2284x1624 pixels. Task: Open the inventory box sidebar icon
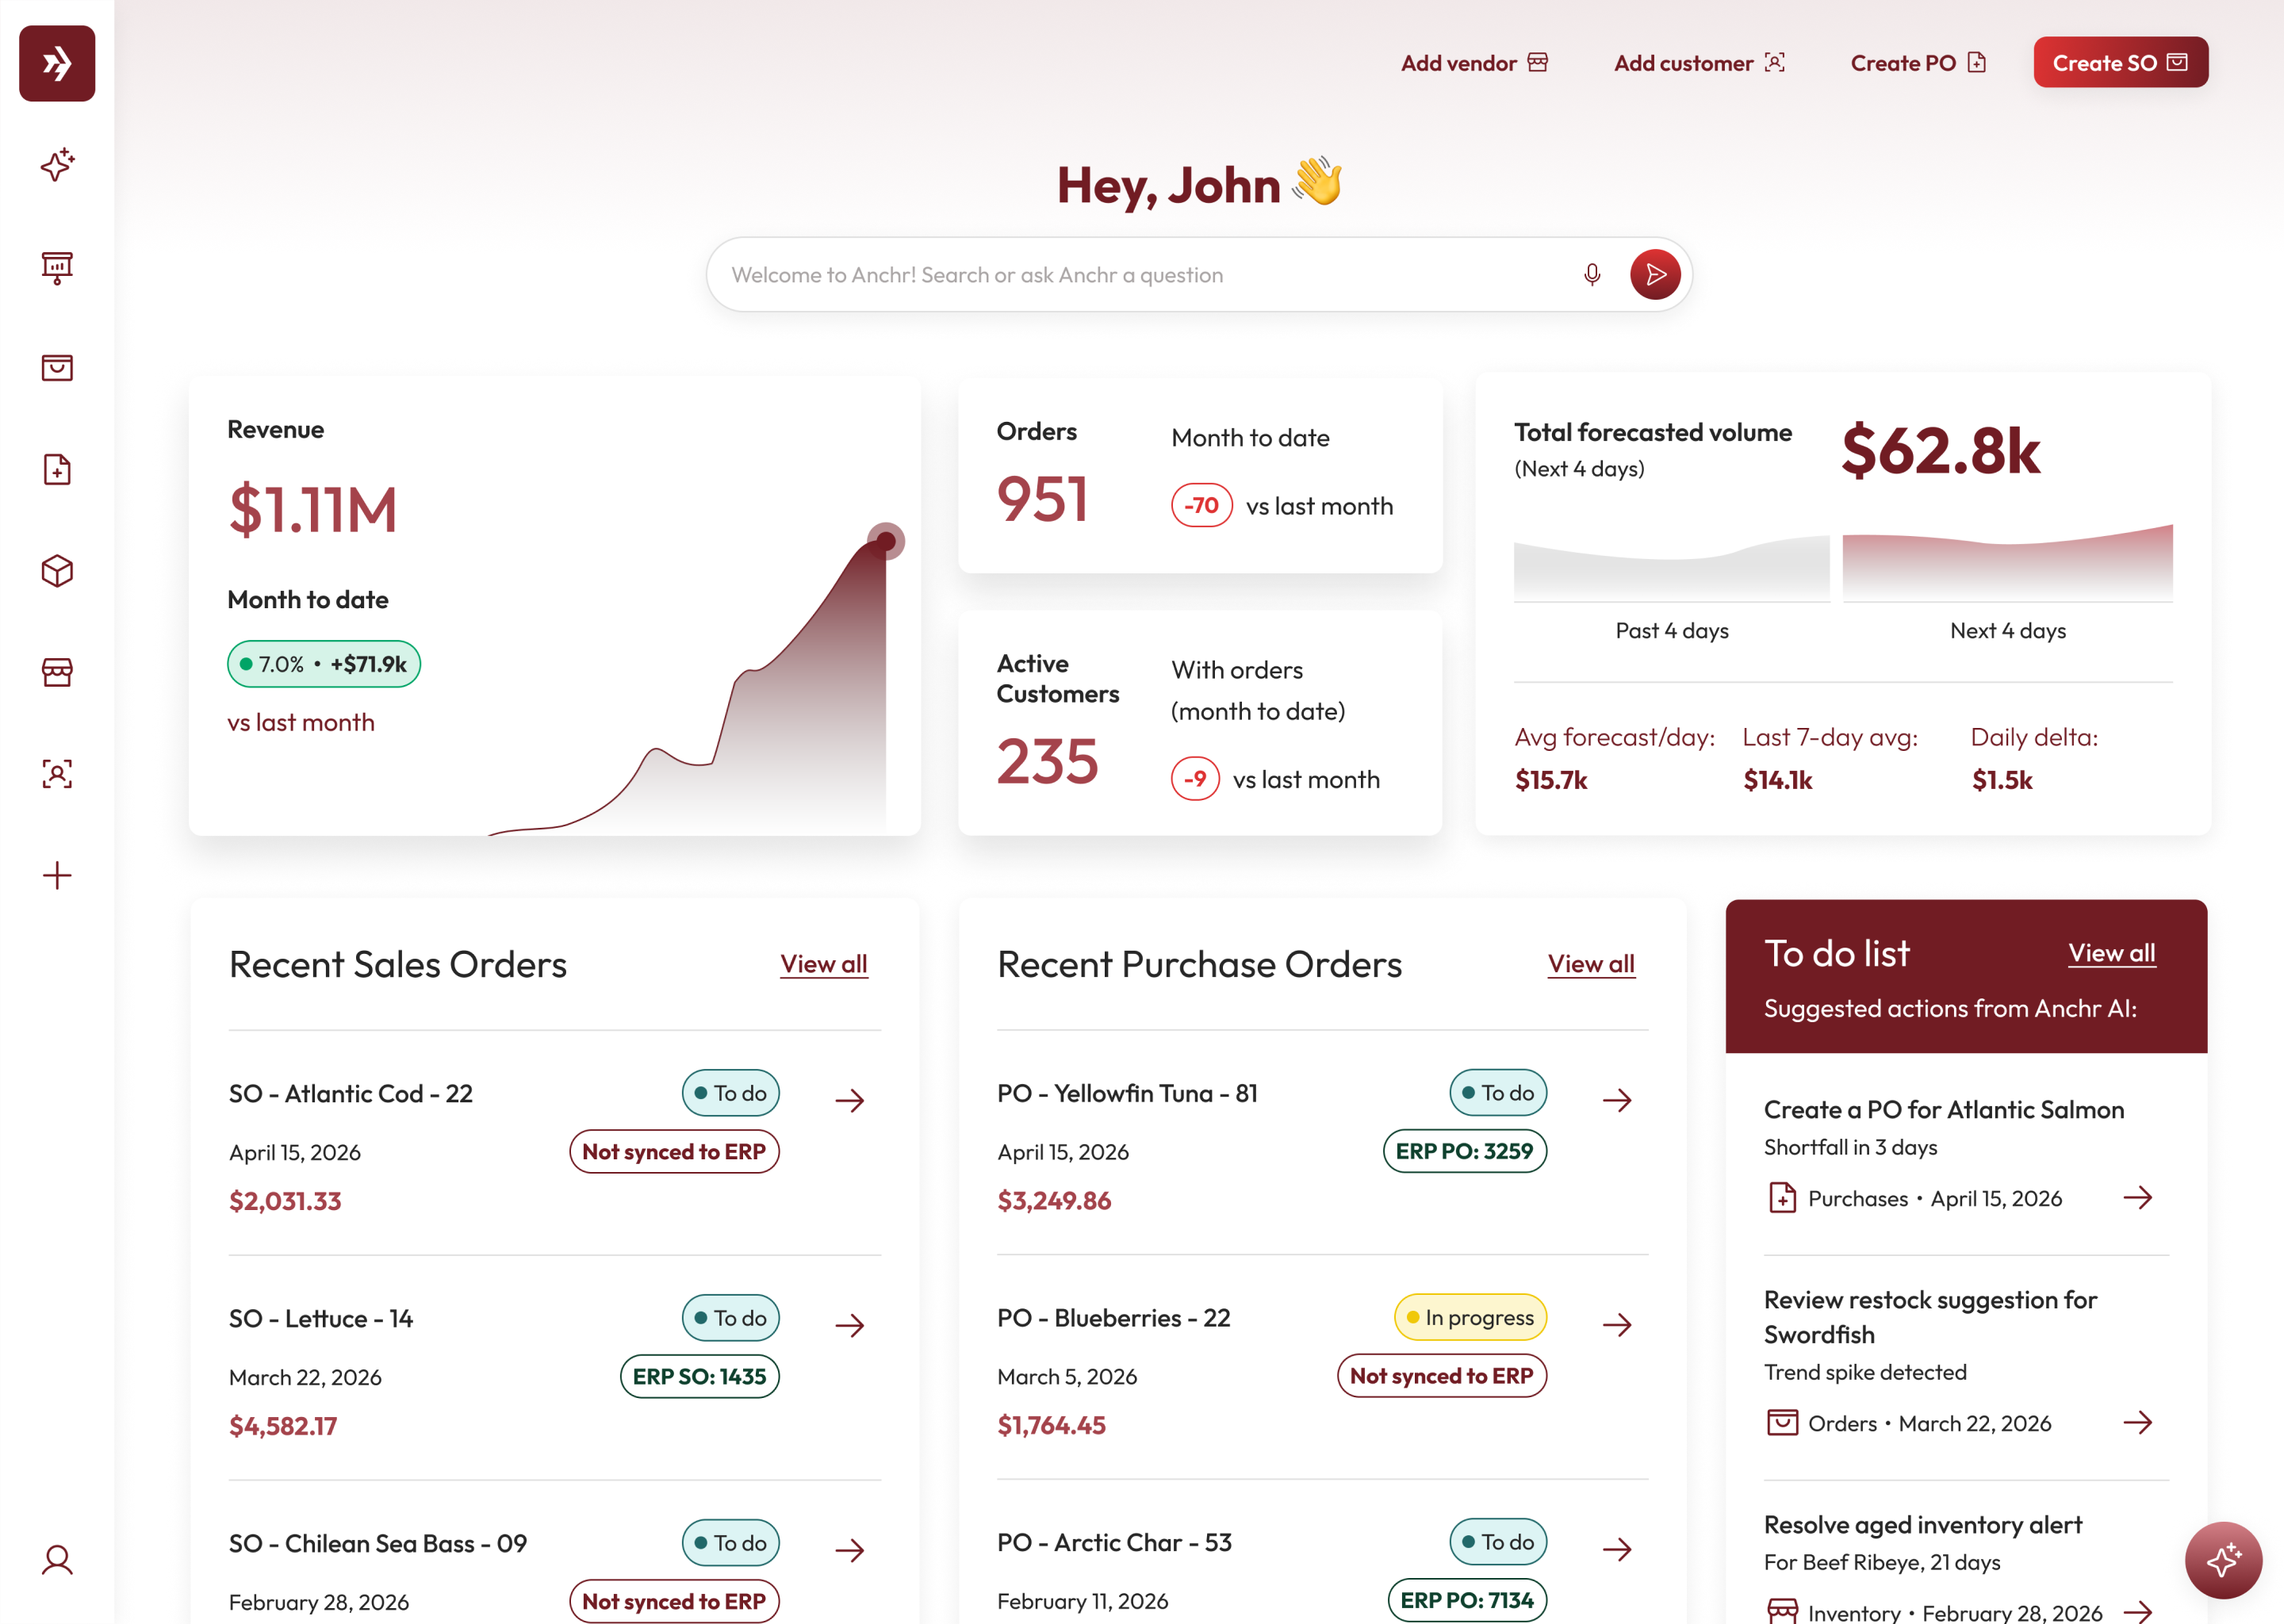[x=57, y=571]
